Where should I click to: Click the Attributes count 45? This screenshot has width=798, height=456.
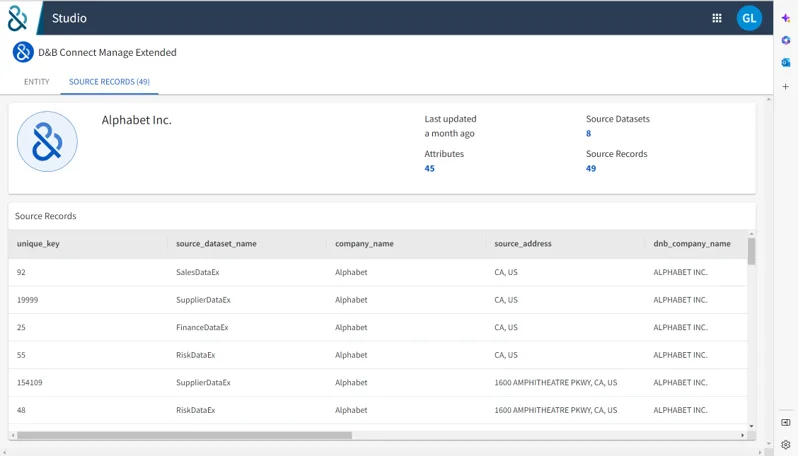point(430,168)
